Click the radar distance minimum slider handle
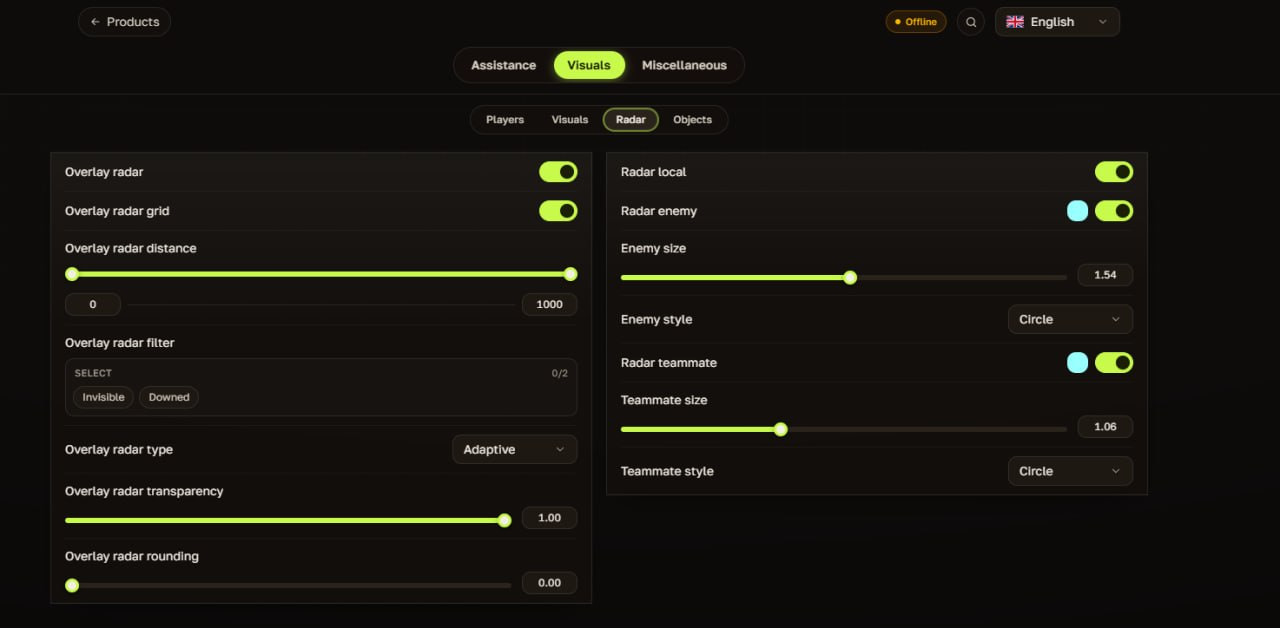The image size is (1280, 628). (72, 274)
